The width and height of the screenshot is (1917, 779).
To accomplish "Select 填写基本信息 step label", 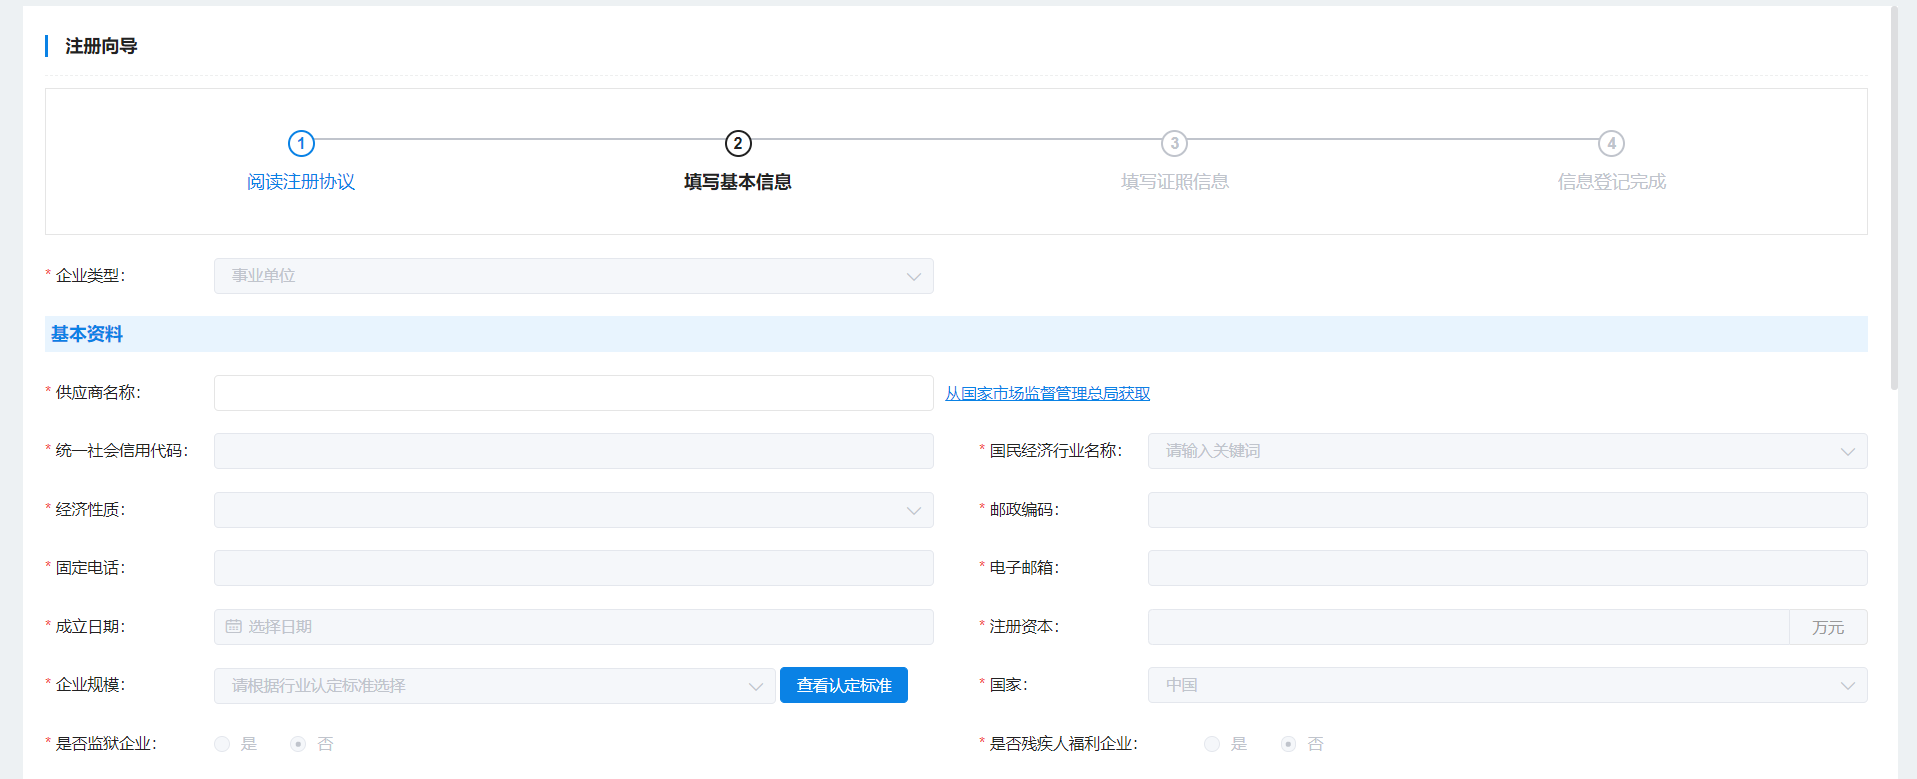I will tap(738, 182).
